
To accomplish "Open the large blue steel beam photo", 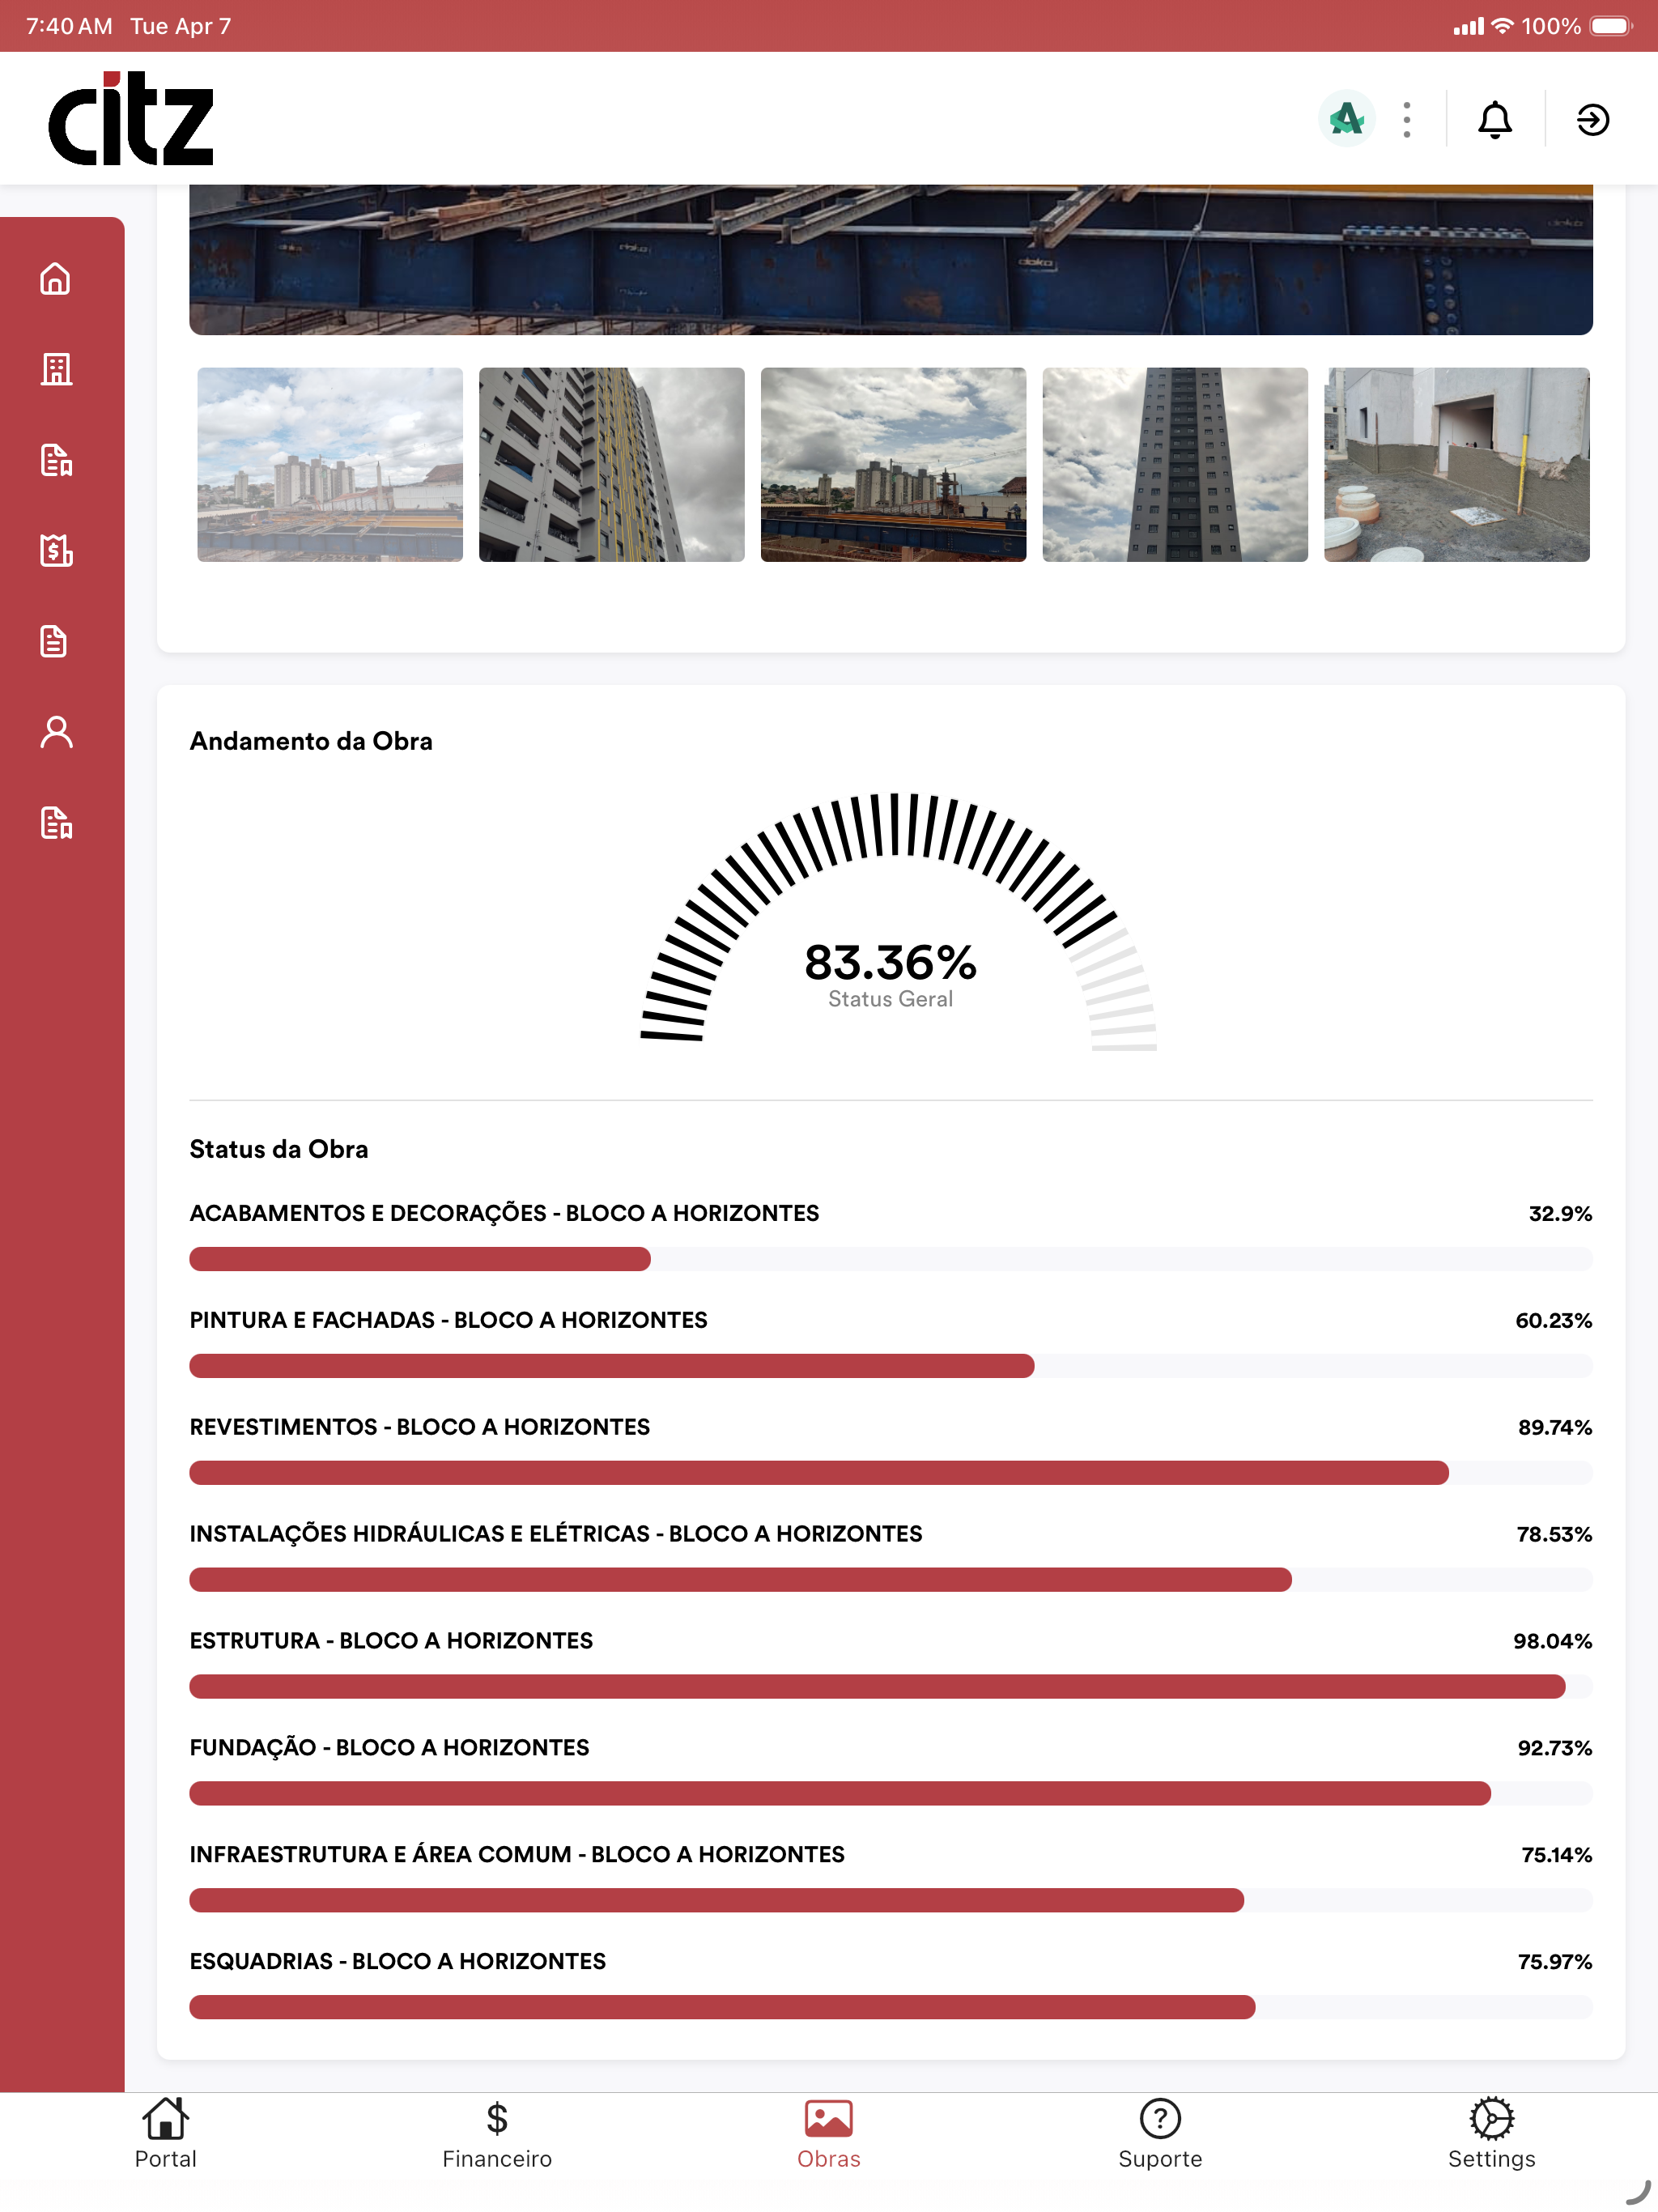I will [x=891, y=260].
